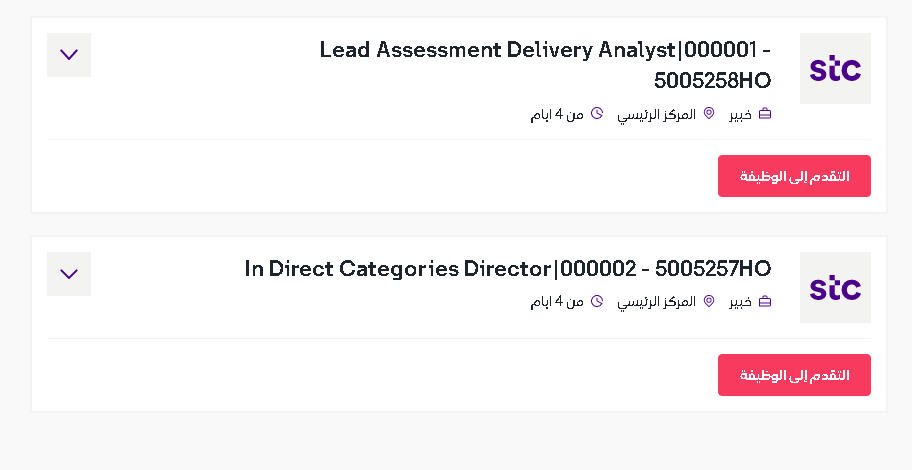Image resolution: width=912 pixels, height=470 pixels.
Task: Click briefcase icon in second job card
Action: coord(765,301)
